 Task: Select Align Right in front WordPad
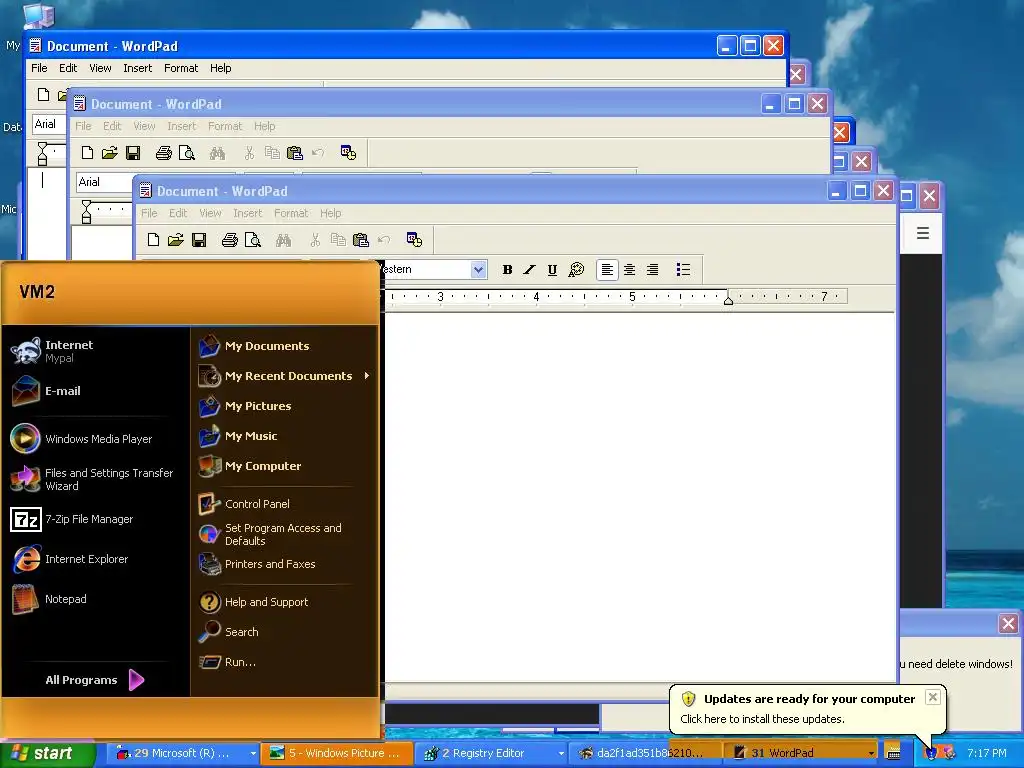652,270
